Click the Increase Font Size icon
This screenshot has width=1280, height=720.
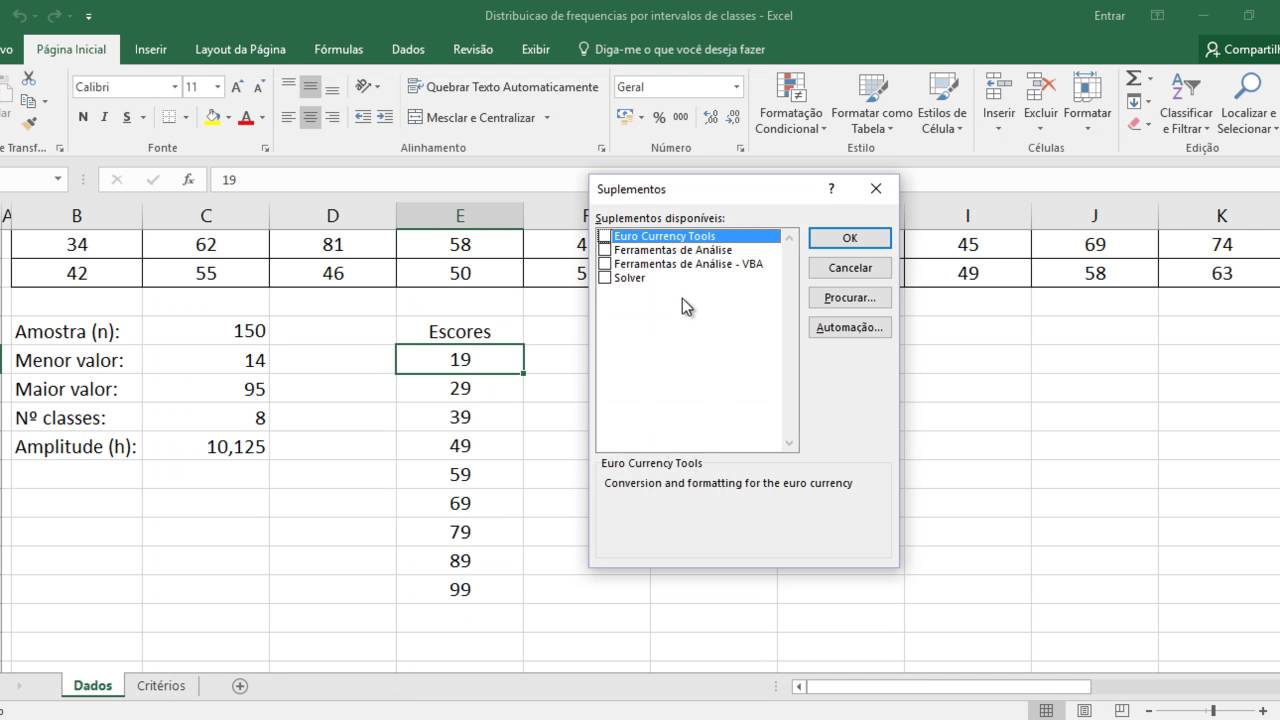[237, 87]
